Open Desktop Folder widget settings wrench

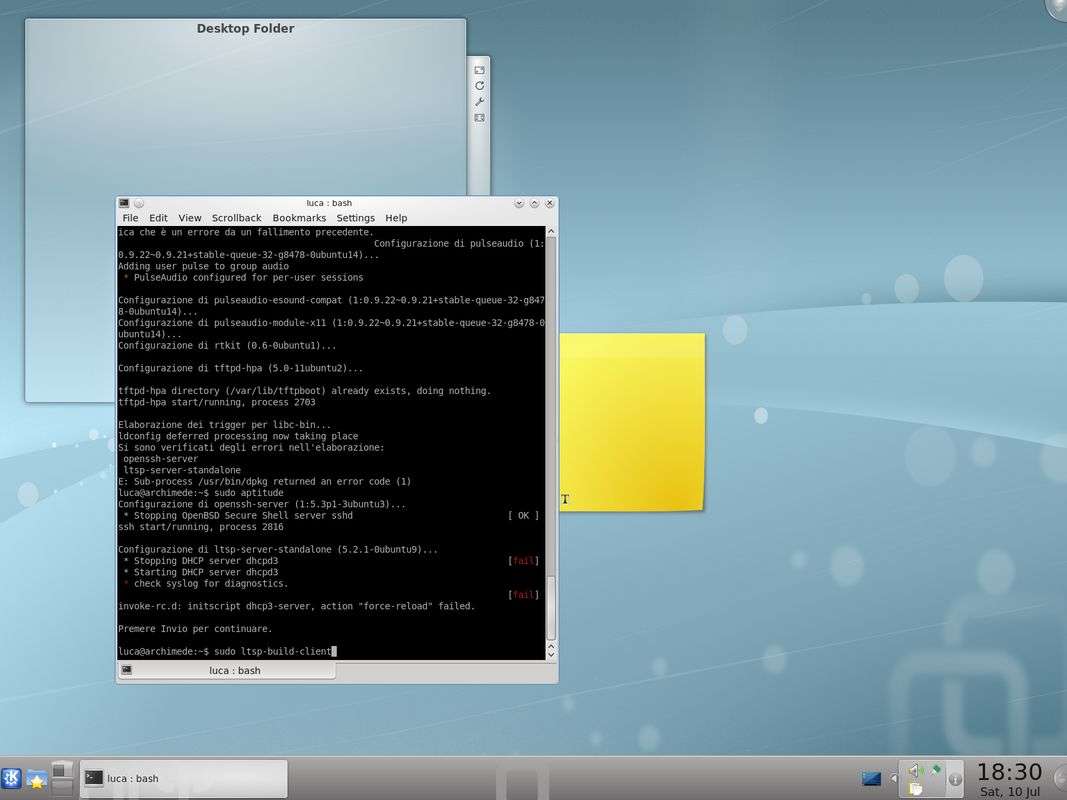pyautogui.click(x=479, y=102)
